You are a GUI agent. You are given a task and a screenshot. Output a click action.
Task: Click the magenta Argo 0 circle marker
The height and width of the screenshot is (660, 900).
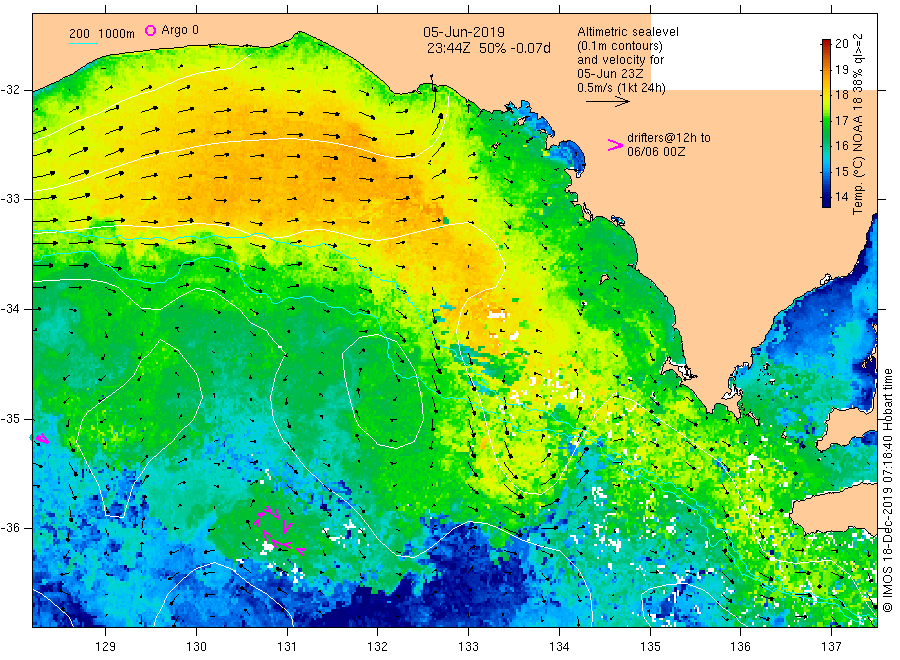pos(150,30)
